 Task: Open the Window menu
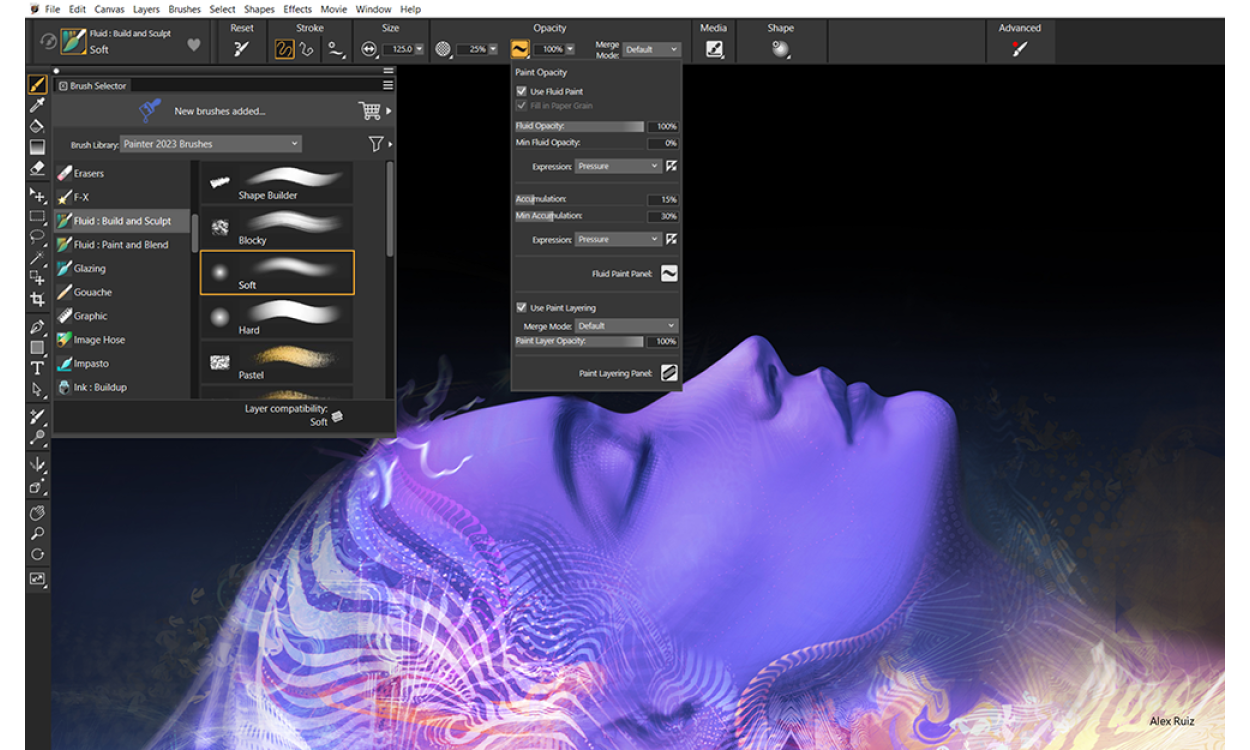point(373,9)
